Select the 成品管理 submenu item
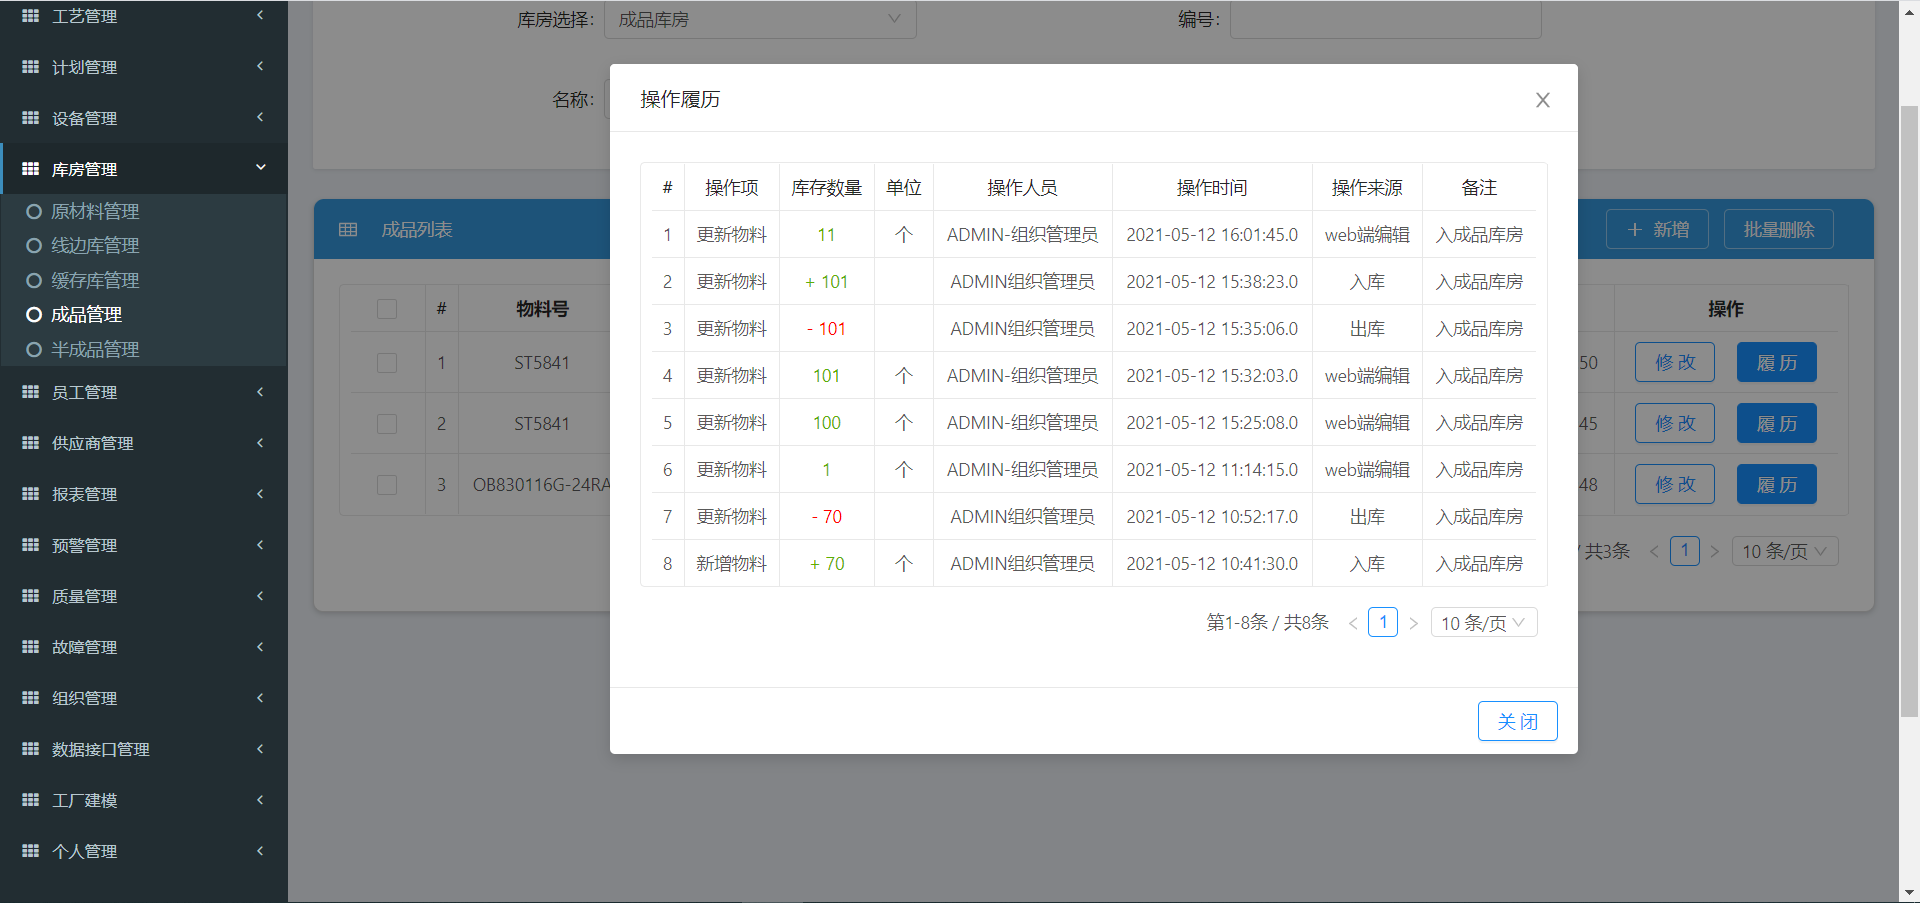Viewport: 1920px width, 903px height. pos(86,315)
